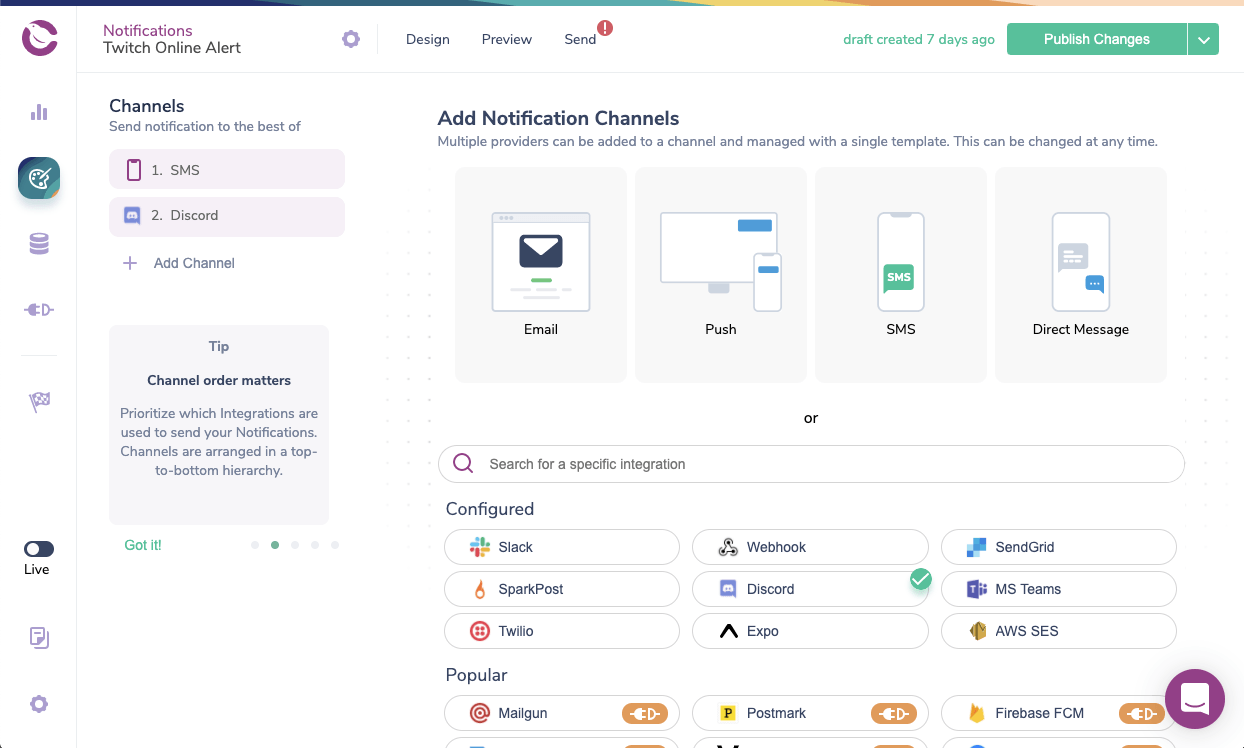
Task: Open the Data database icon in the sidebar
Action: coord(38,243)
